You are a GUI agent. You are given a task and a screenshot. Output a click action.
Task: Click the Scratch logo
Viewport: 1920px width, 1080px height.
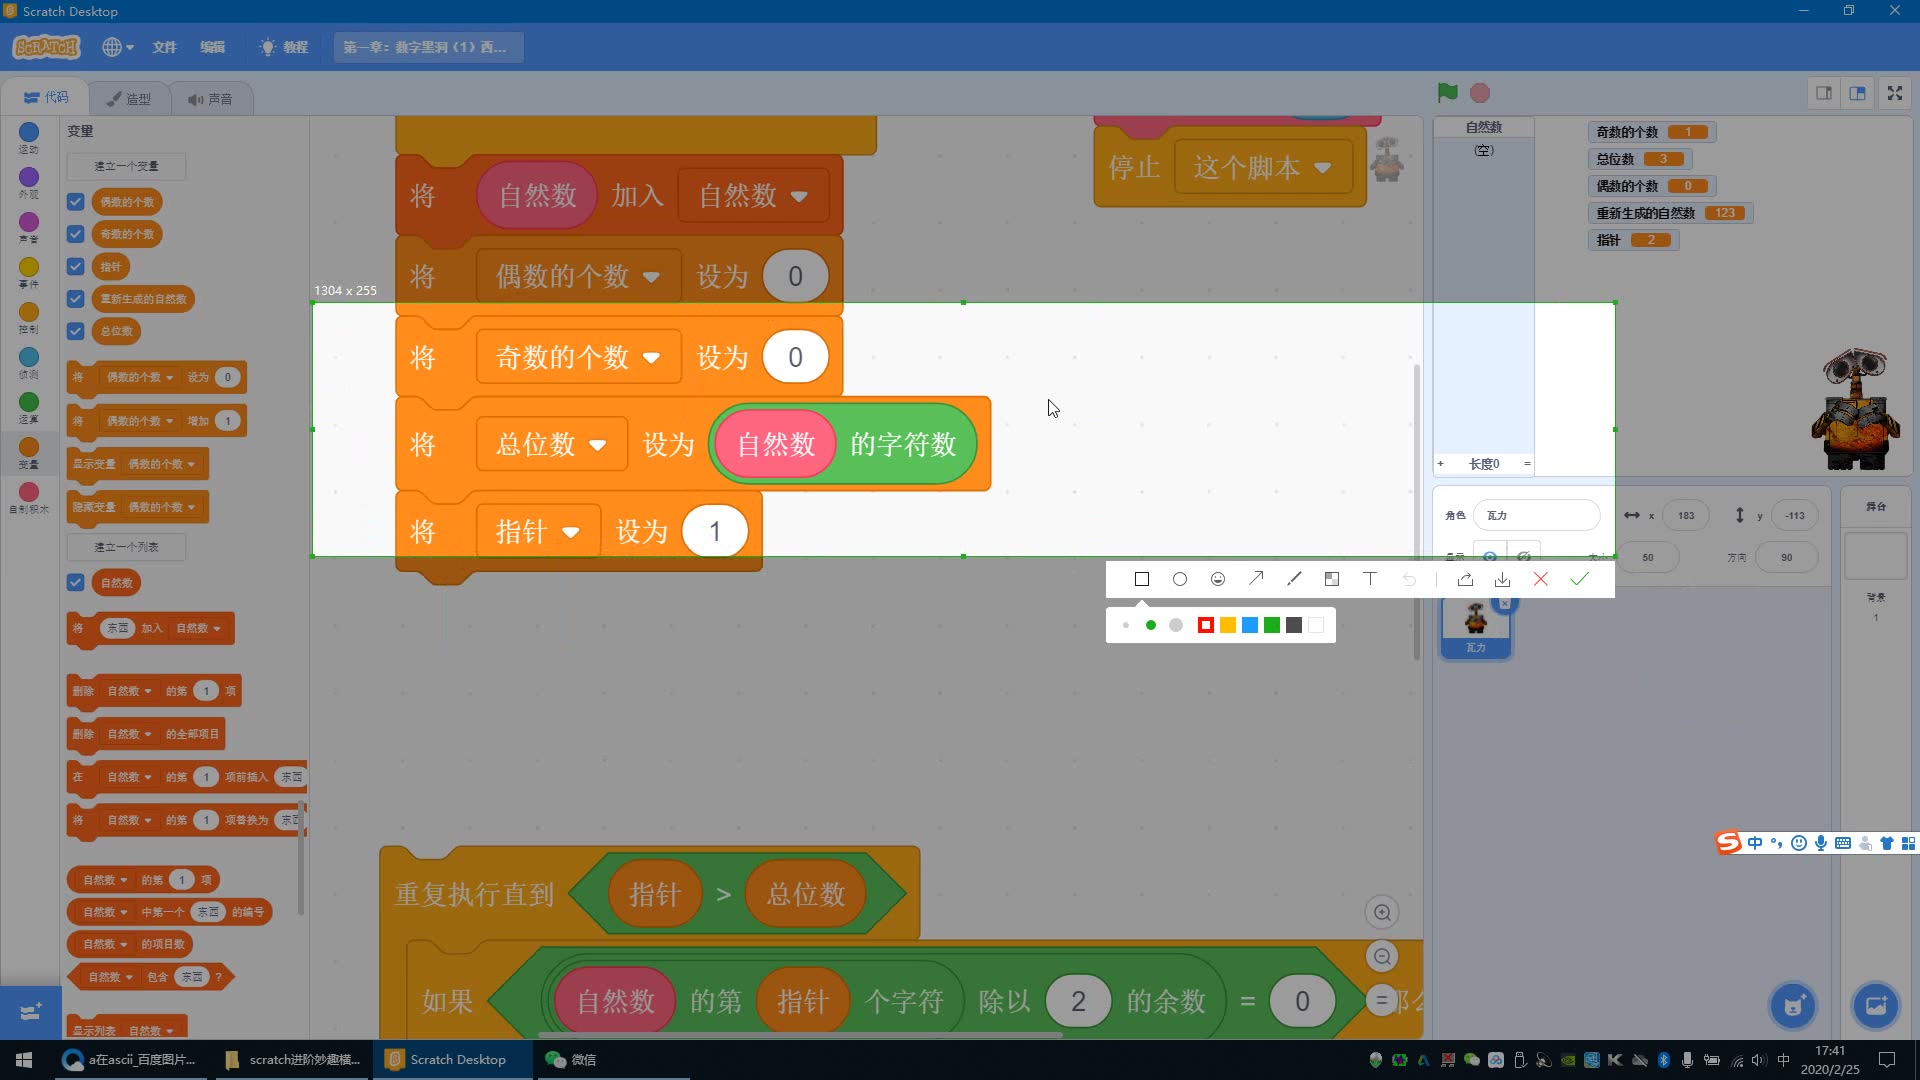coord(46,47)
